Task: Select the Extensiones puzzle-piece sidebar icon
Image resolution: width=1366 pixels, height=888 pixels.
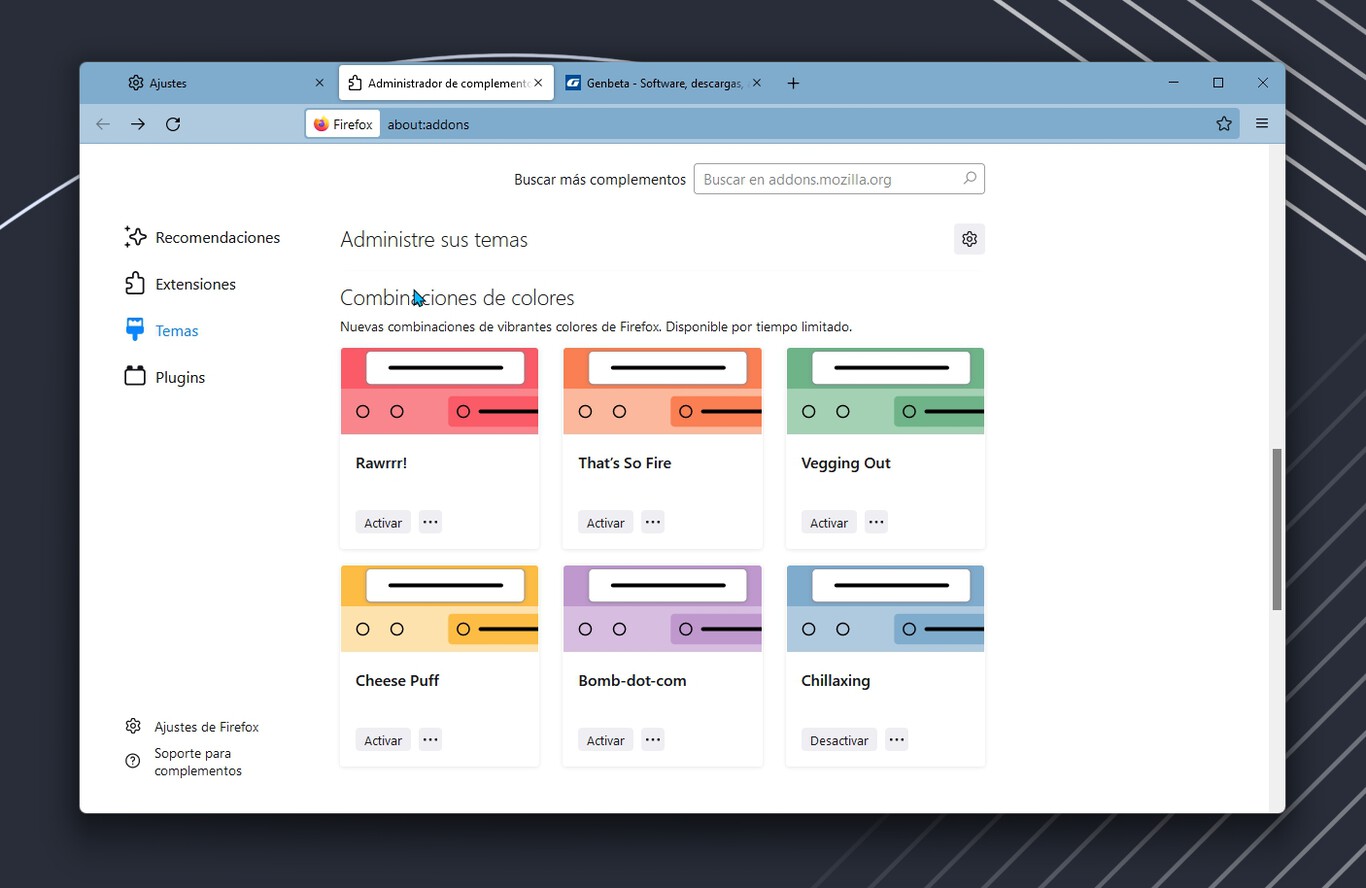Action: click(134, 283)
